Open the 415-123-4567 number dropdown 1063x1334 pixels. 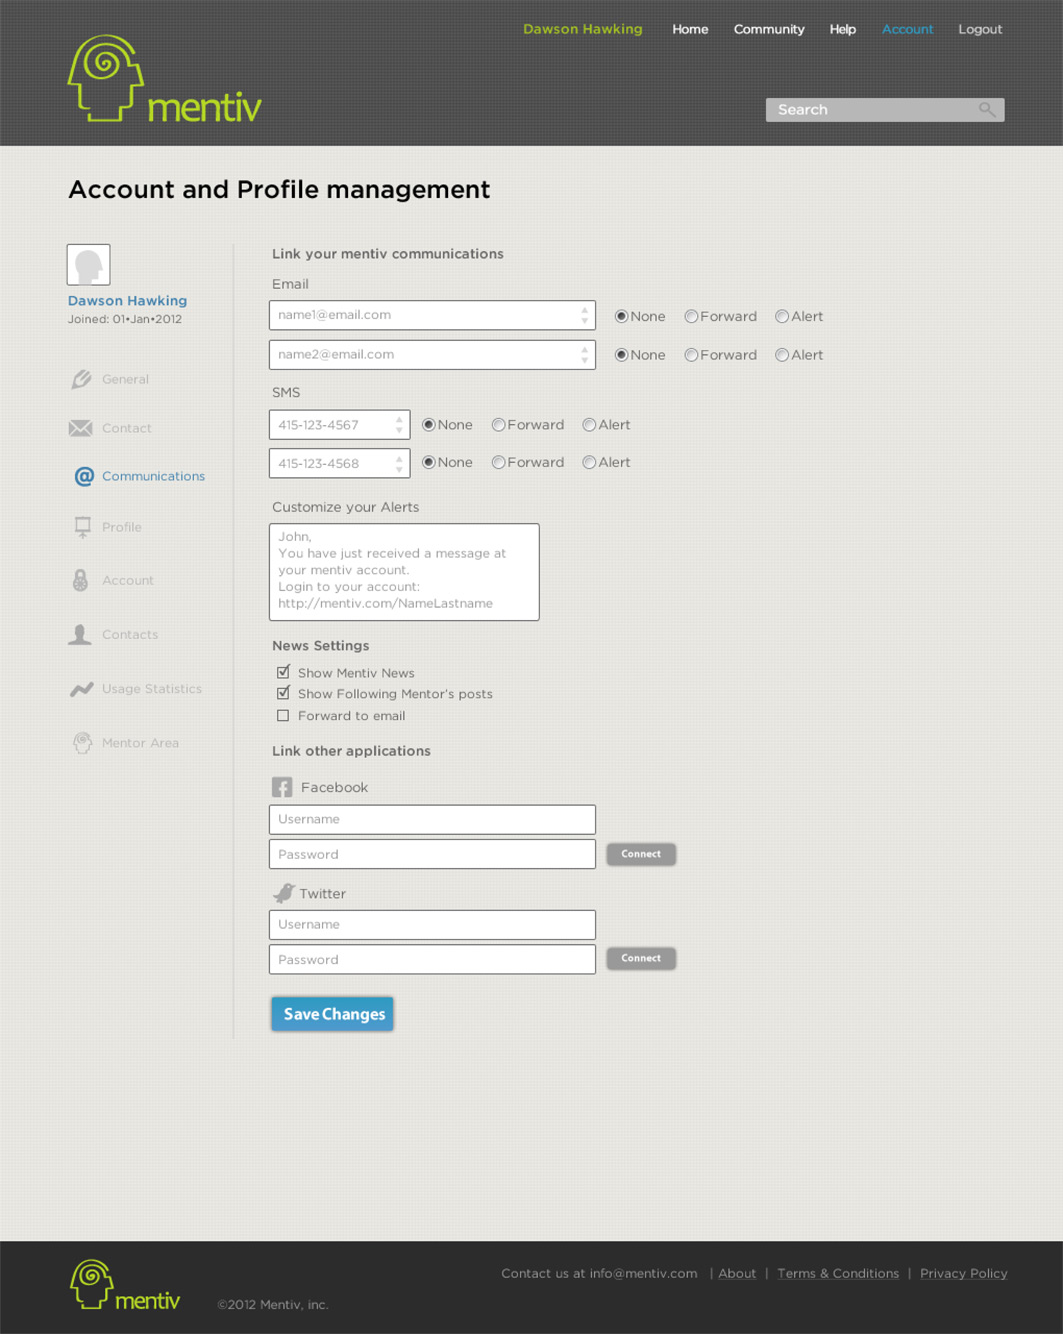pyautogui.click(x=399, y=425)
